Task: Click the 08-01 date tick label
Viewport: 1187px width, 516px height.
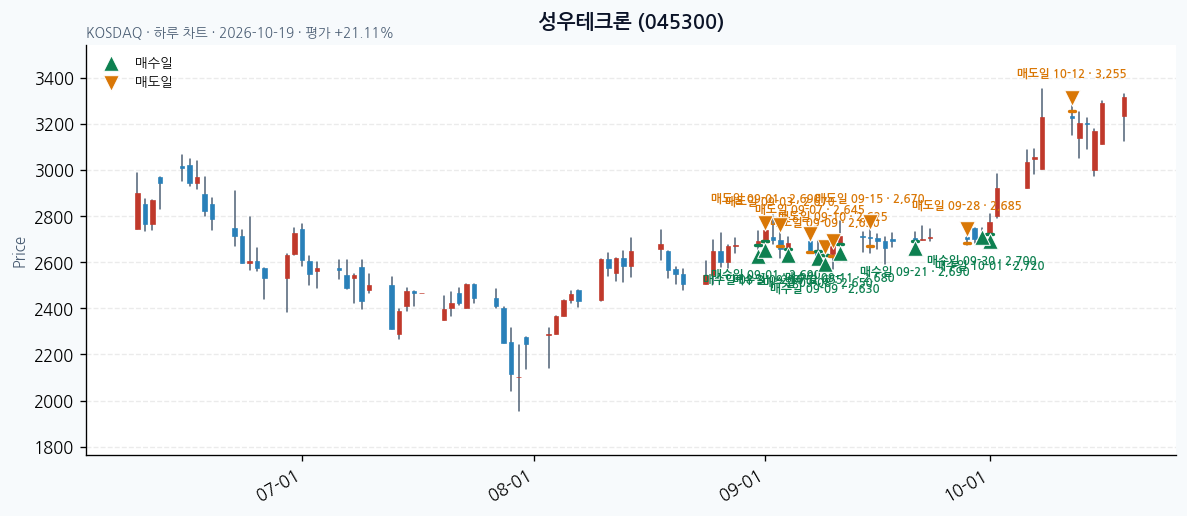Action: click(511, 484)
